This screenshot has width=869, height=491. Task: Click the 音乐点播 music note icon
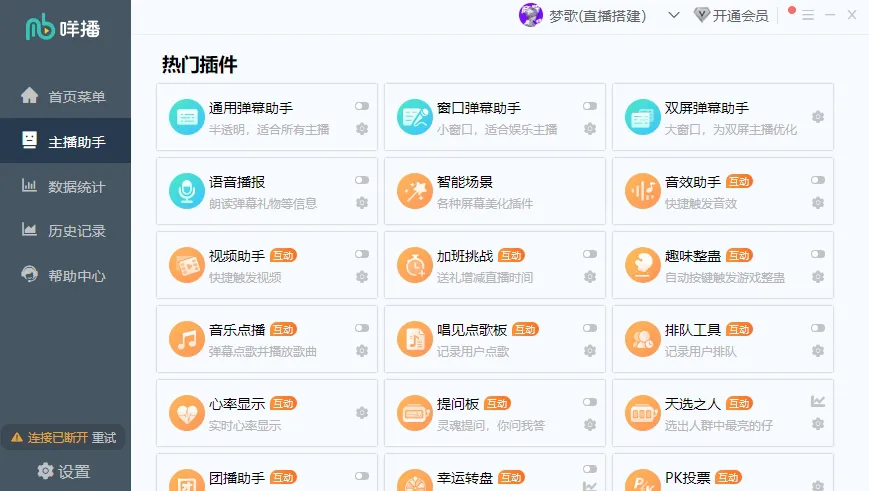[x=187, y=339]
